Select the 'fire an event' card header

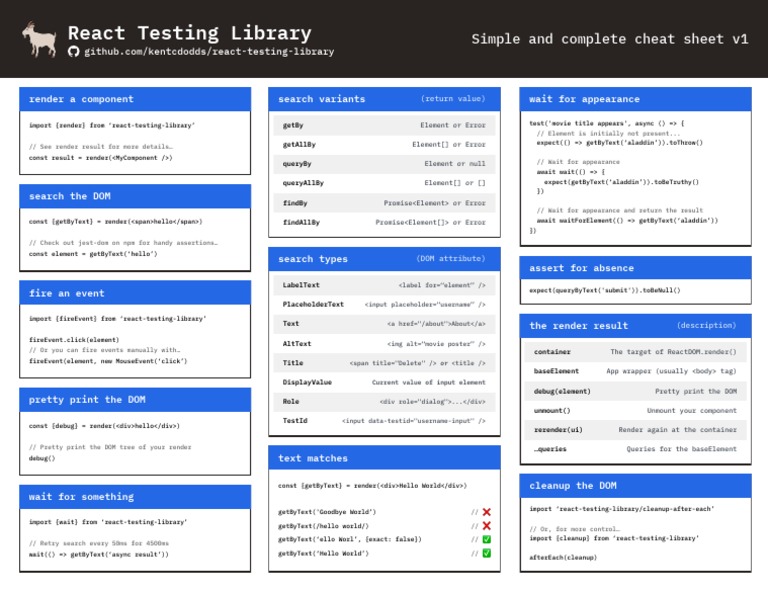tap(135, 293)
